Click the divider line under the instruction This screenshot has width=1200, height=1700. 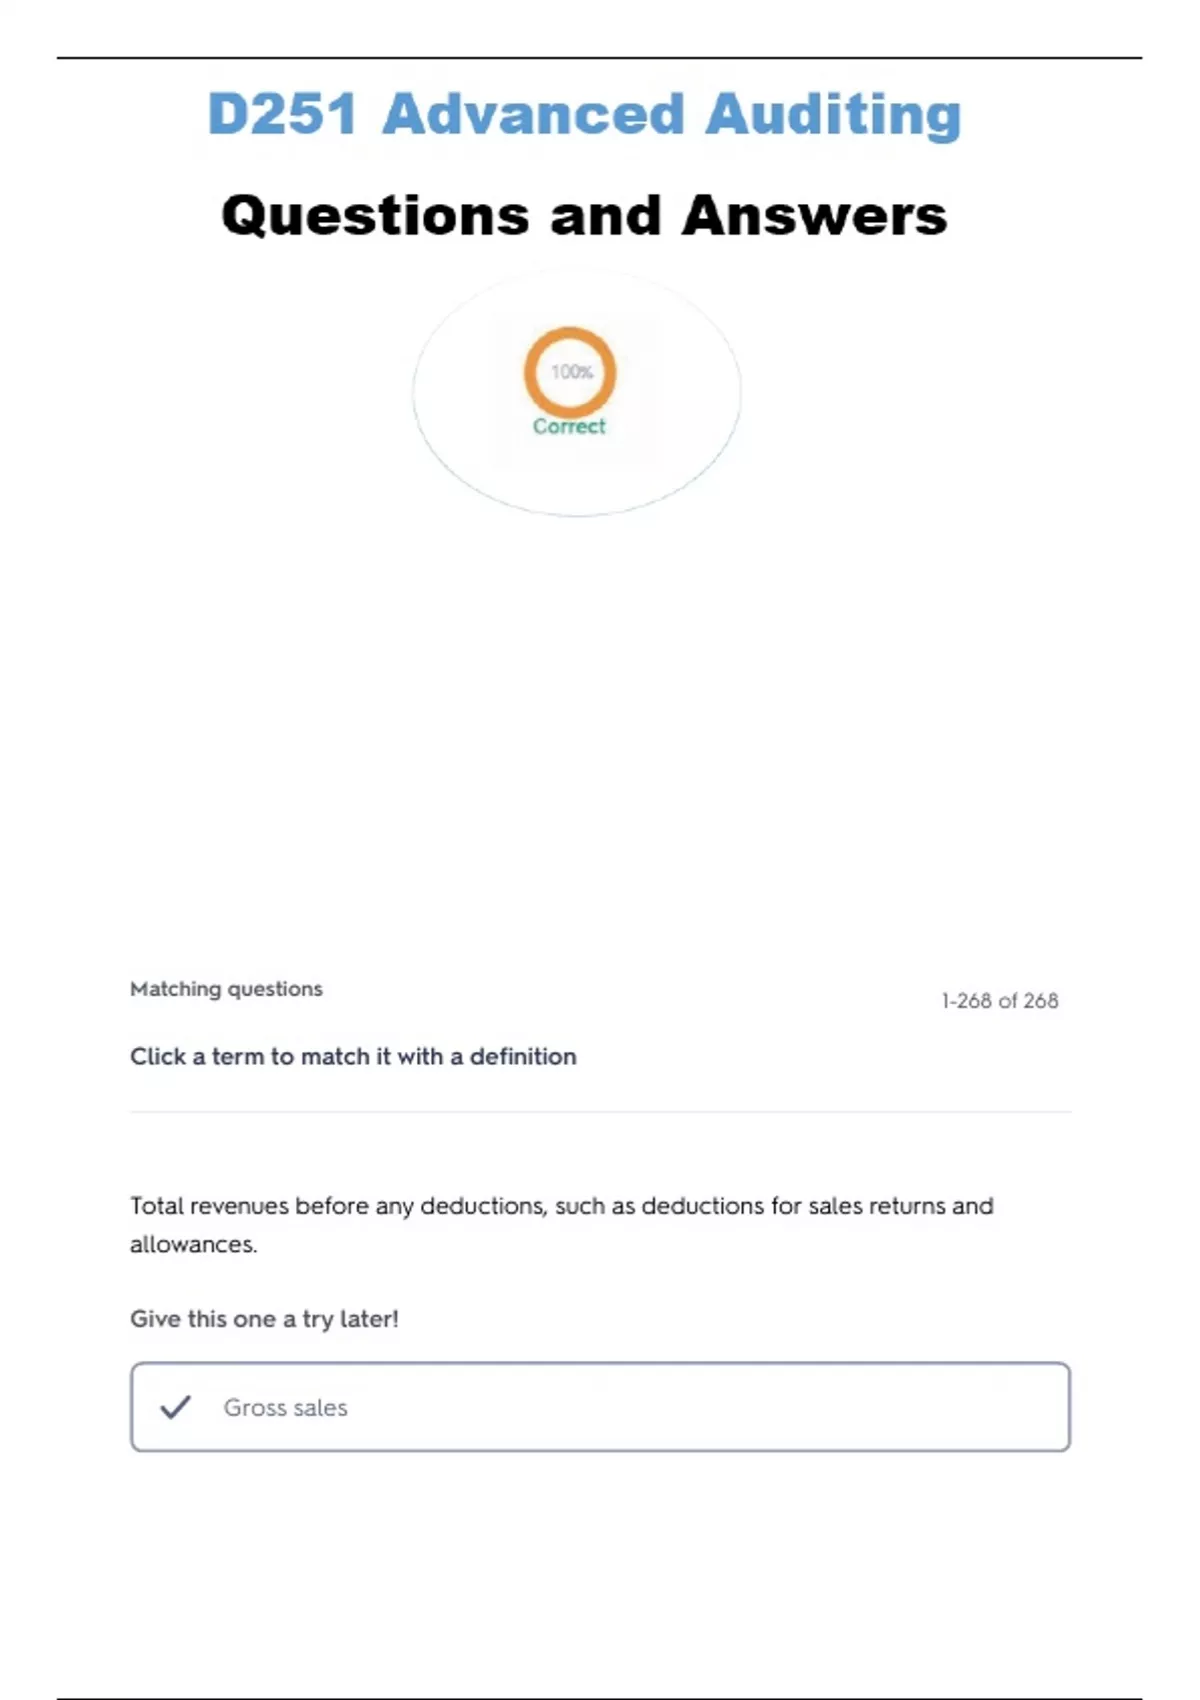(600, 1111)
